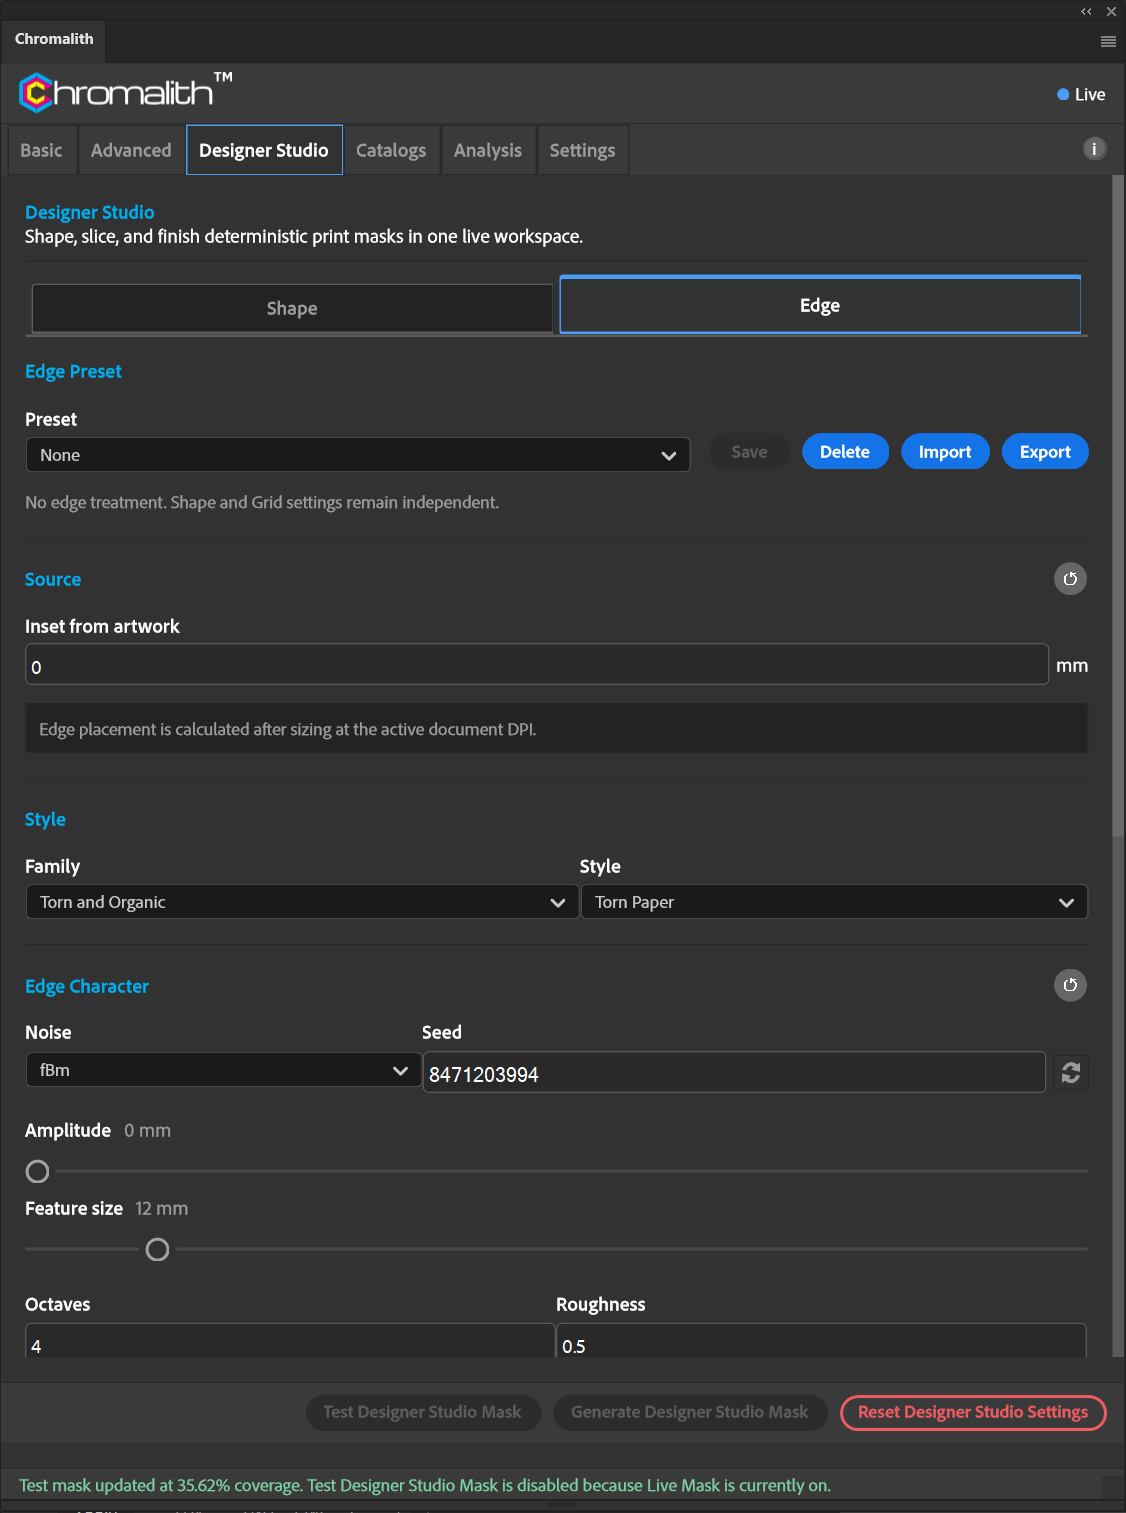The width and height of the screenshot is (1126, 1513).
Task: Click the Live status indicator
Action: point(1081,94)
